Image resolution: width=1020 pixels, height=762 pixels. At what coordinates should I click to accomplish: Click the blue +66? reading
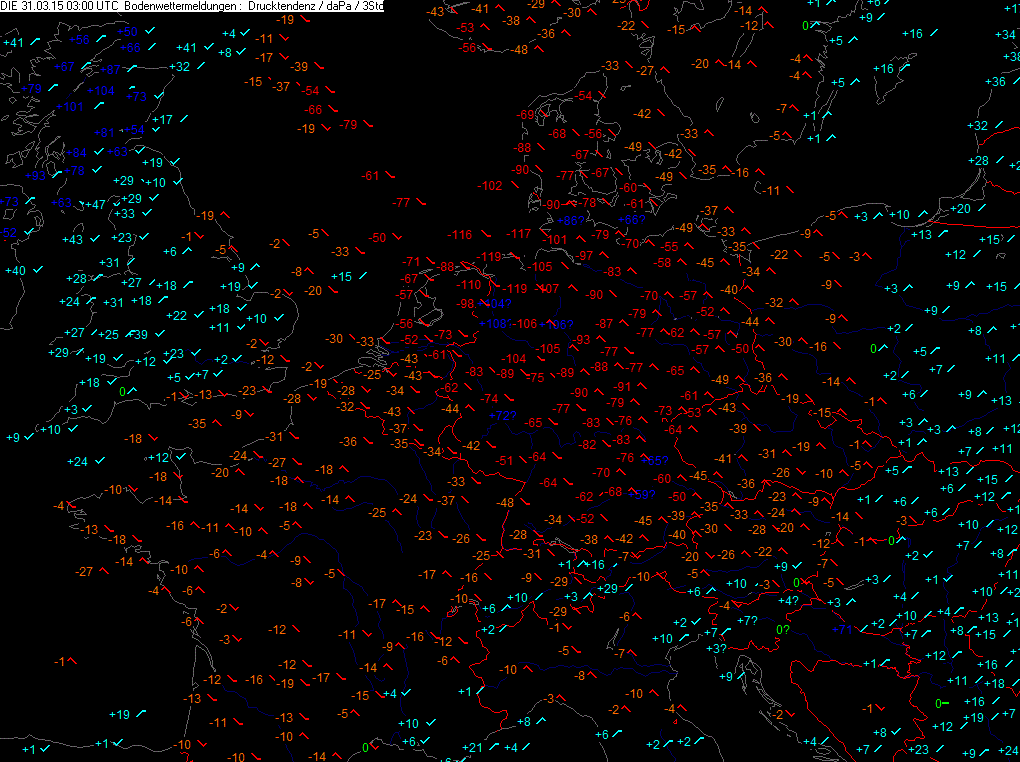(x=631, y=220)
